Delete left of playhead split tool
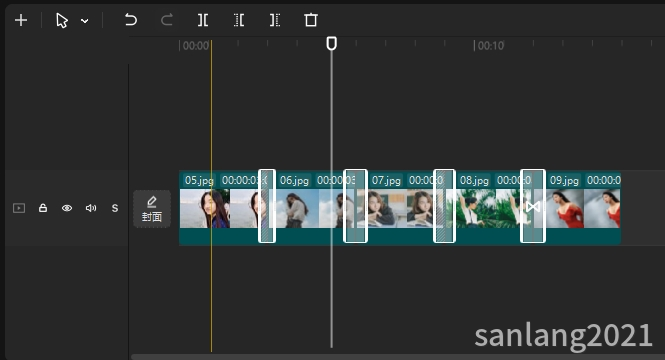665x360 pixels. click(x=239, y=20)
